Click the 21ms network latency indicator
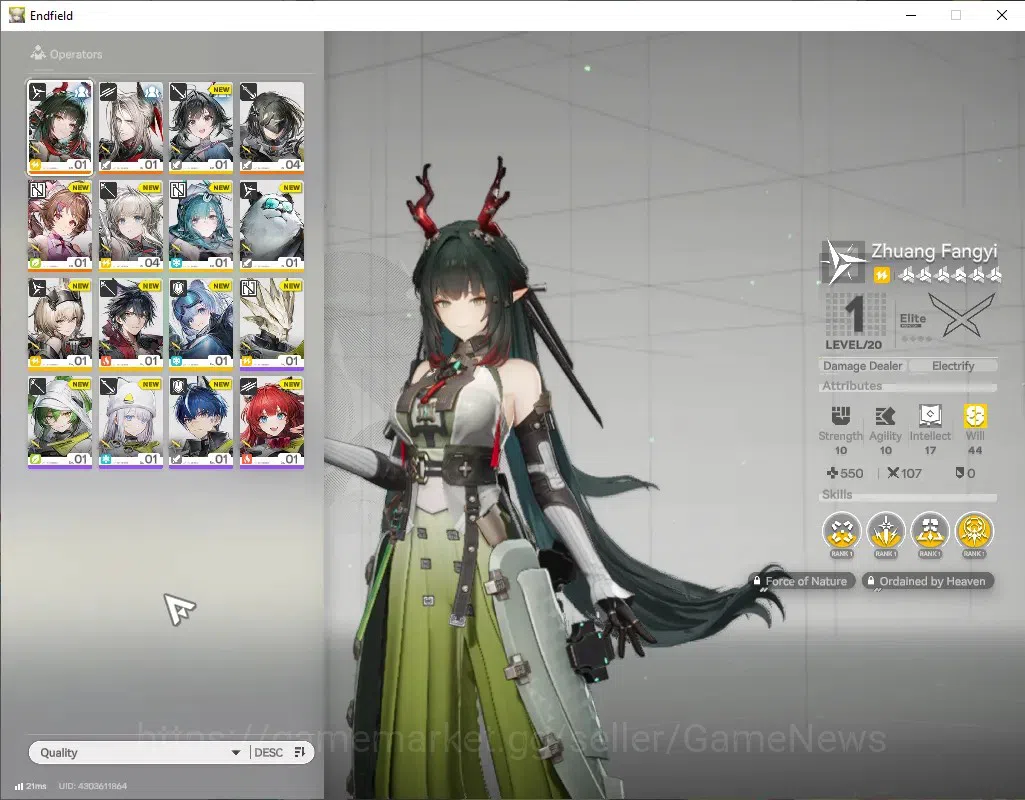The image size is (1025, 800). click(x=31, y=786)
